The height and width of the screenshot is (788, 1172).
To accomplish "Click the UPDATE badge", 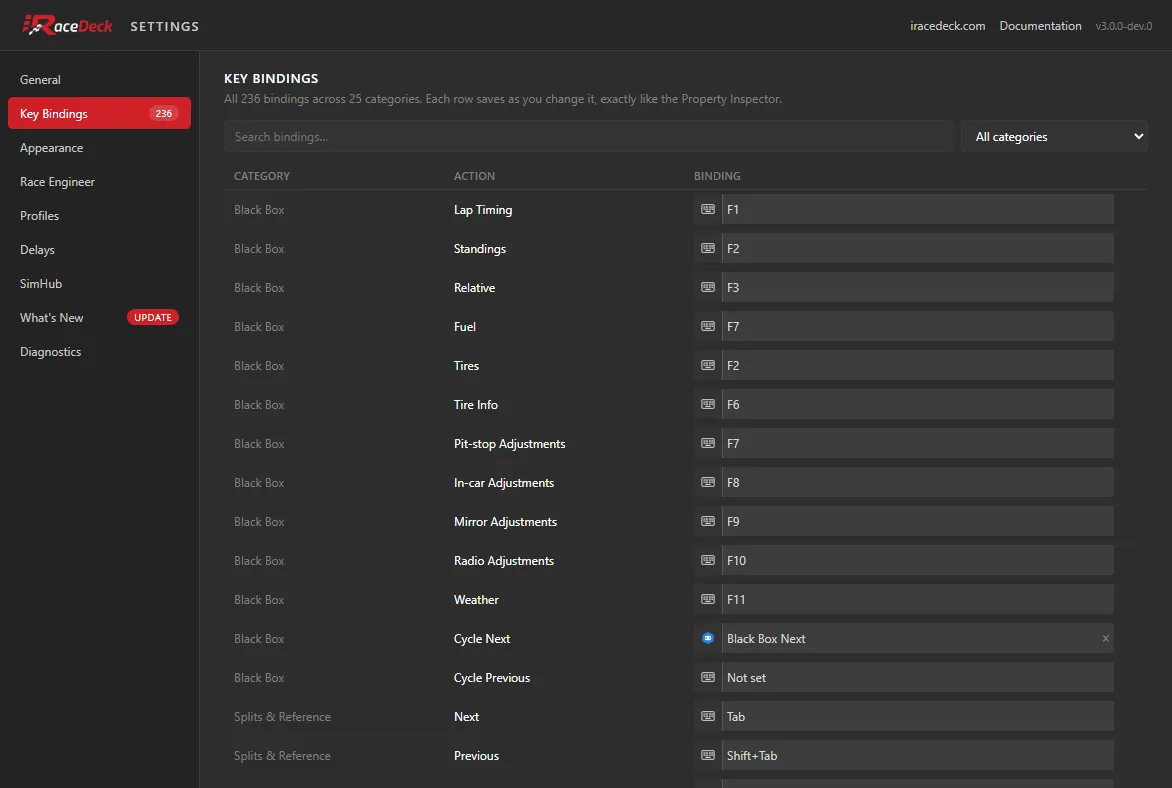I will (152, 318).
